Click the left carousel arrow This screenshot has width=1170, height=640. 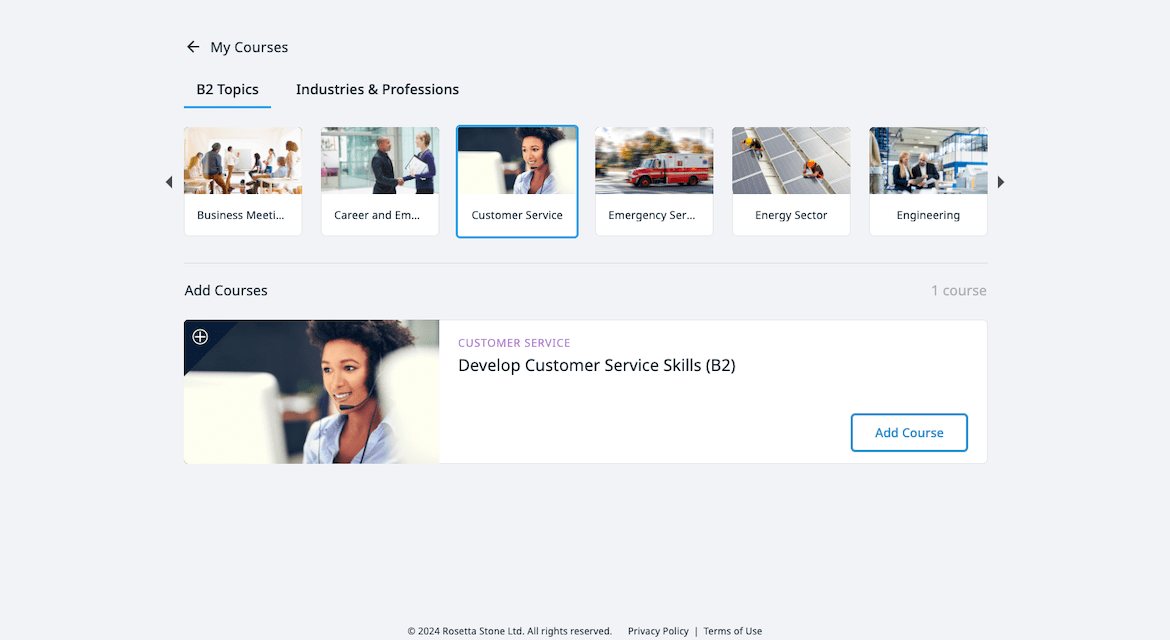point(168,181)
